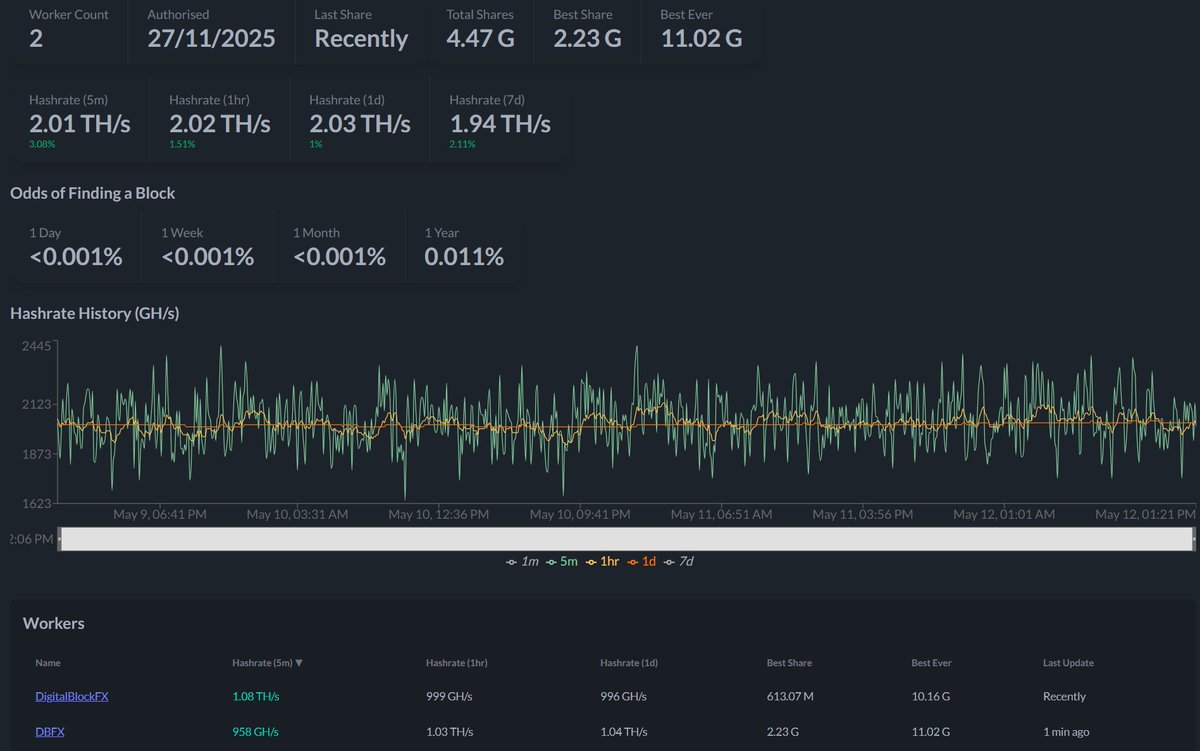
Task: Click Total Shares value 4.47 G
Action: coord(483,39)
